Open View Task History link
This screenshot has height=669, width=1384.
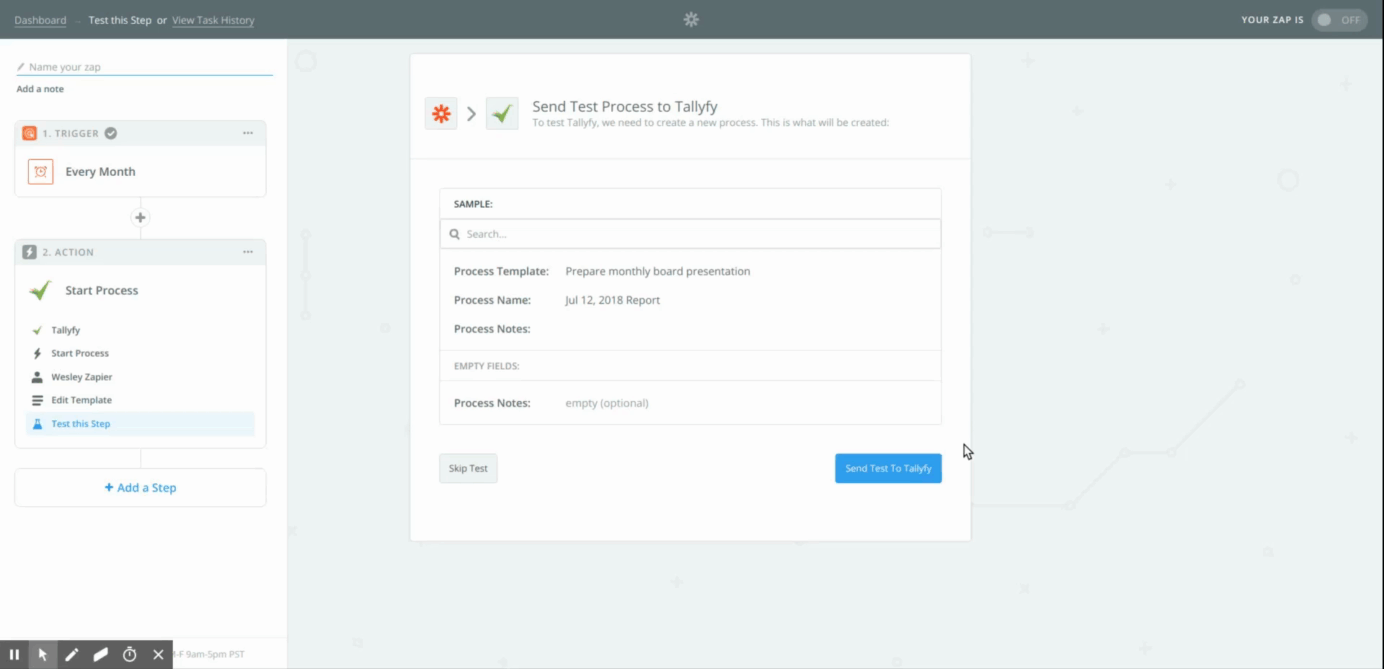tap(213, 20)
